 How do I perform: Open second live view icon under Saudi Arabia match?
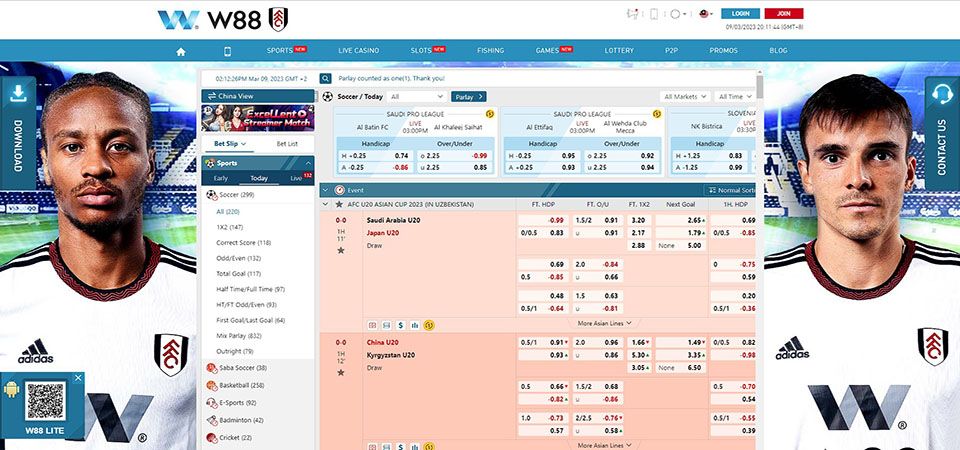(386, 325)
